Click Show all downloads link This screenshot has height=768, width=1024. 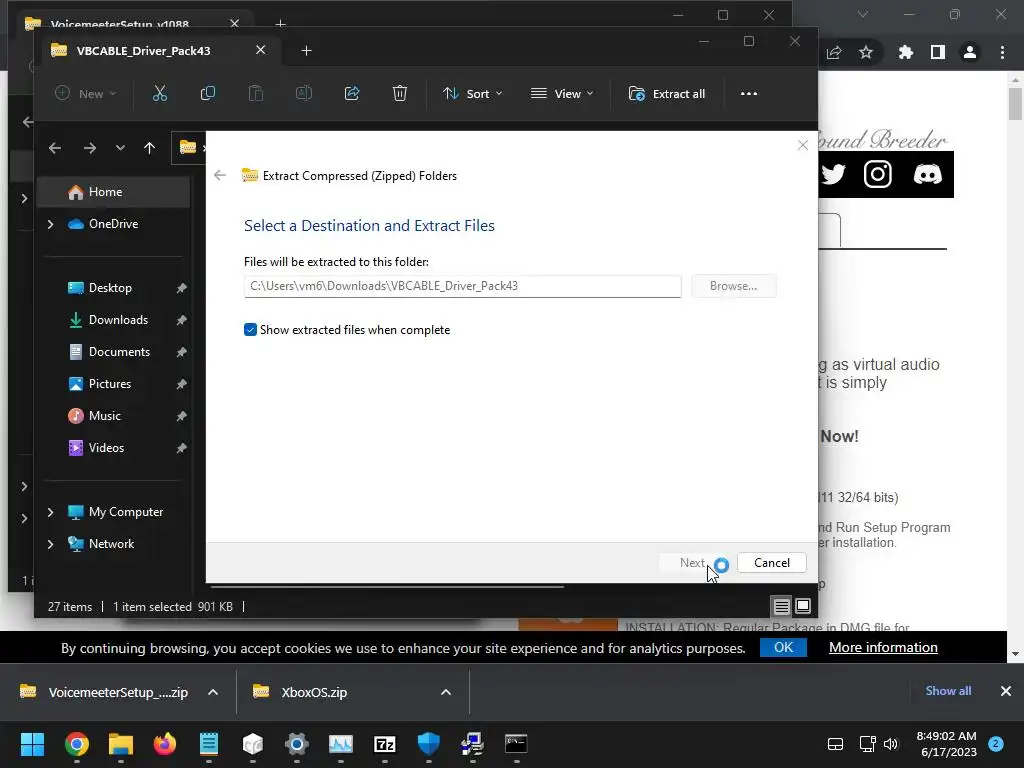(x=948, y=691)
